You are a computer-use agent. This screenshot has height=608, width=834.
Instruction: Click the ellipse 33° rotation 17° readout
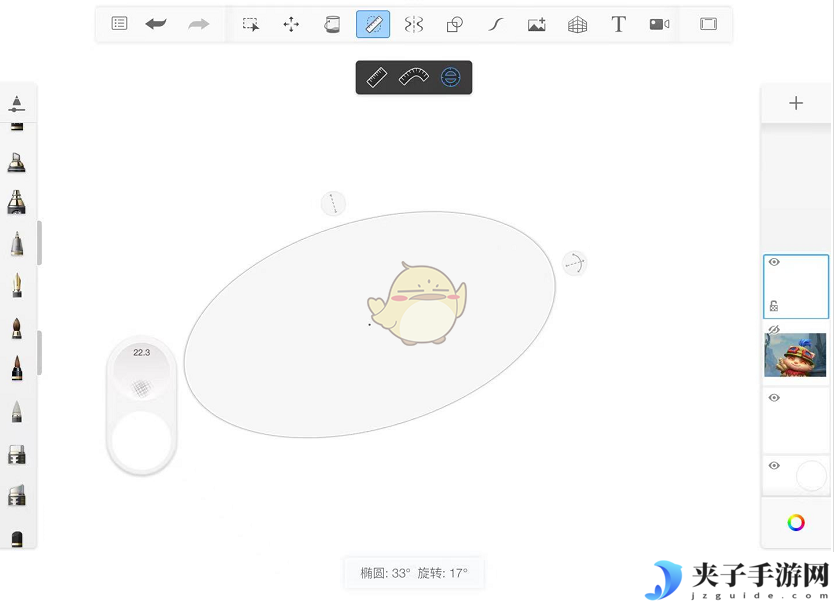click(x=414, y=573)
